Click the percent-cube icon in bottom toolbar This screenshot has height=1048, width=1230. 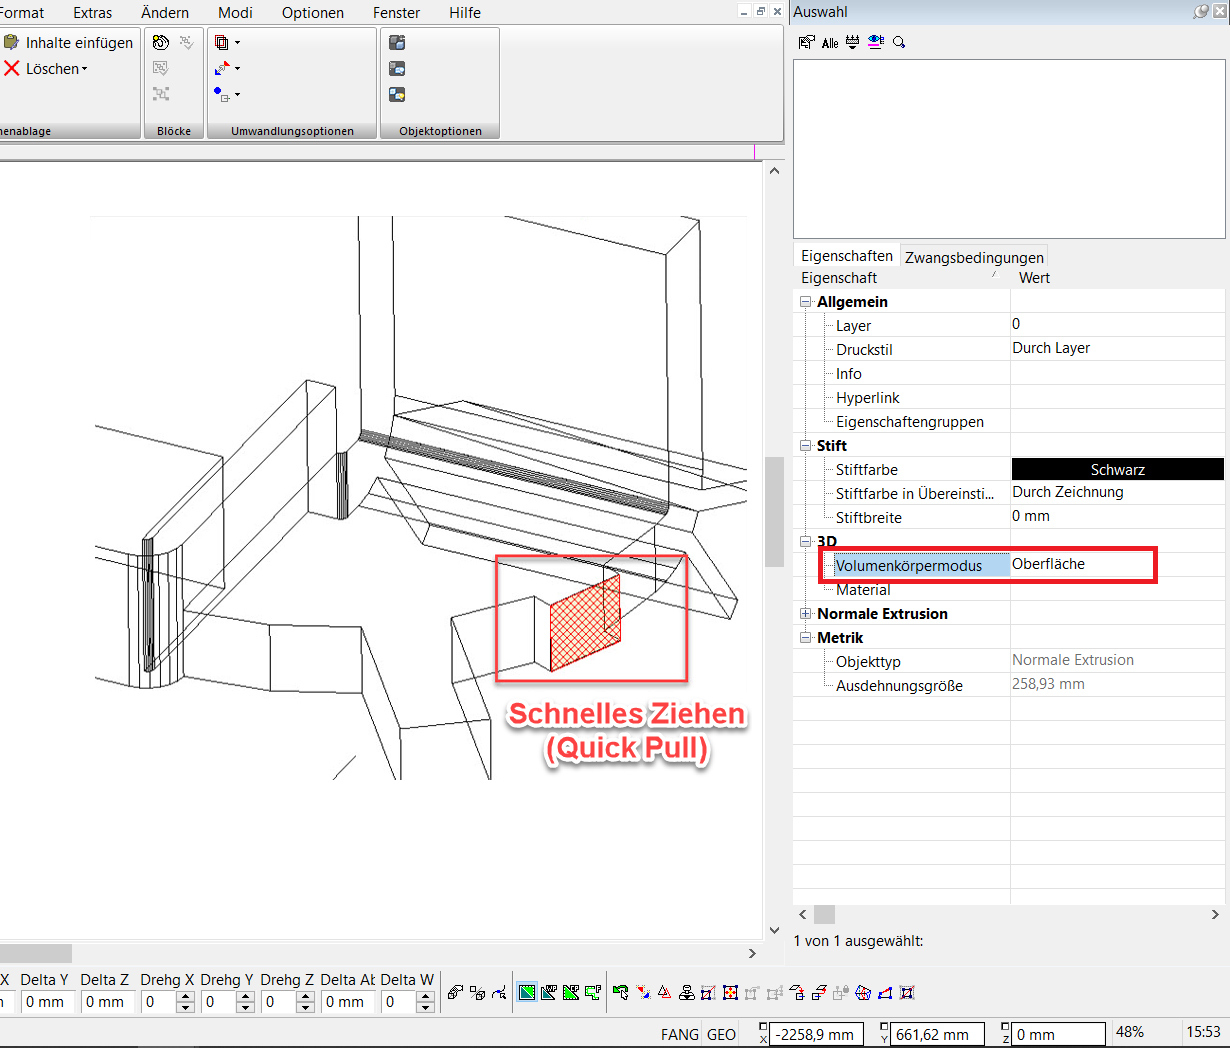pos(477,992)
